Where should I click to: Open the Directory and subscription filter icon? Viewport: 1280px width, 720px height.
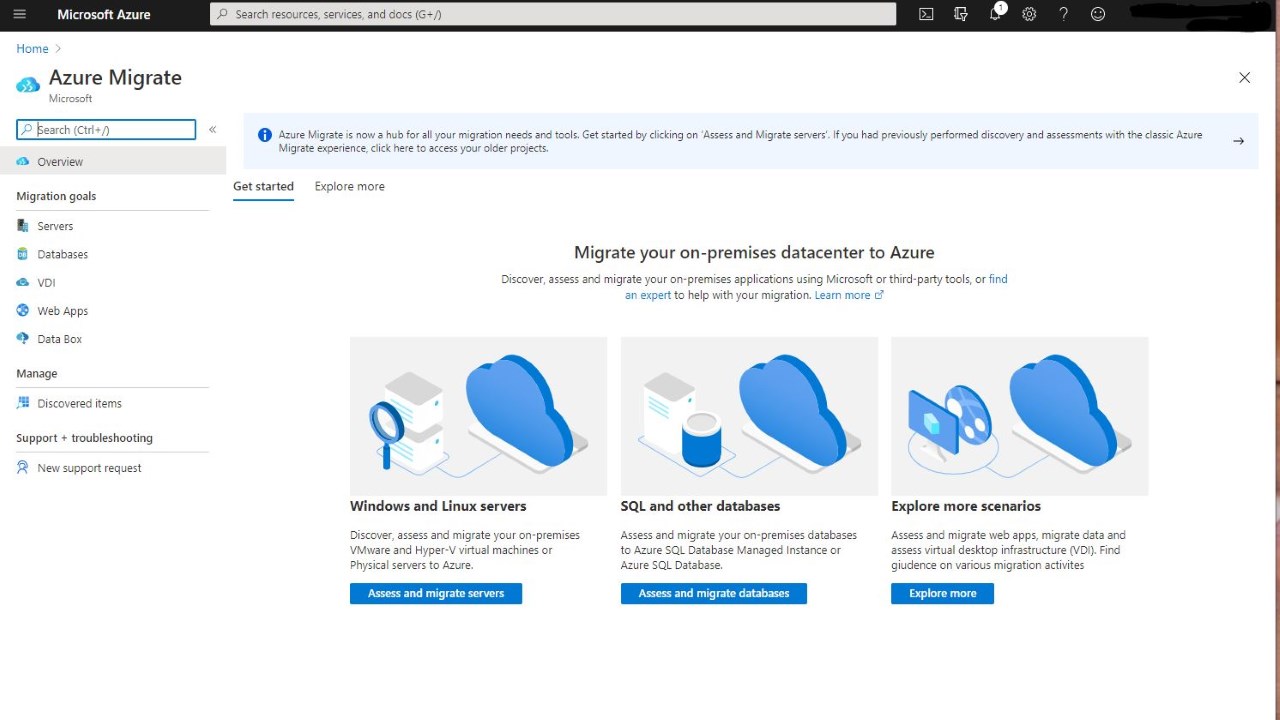(x=961, y=14)
